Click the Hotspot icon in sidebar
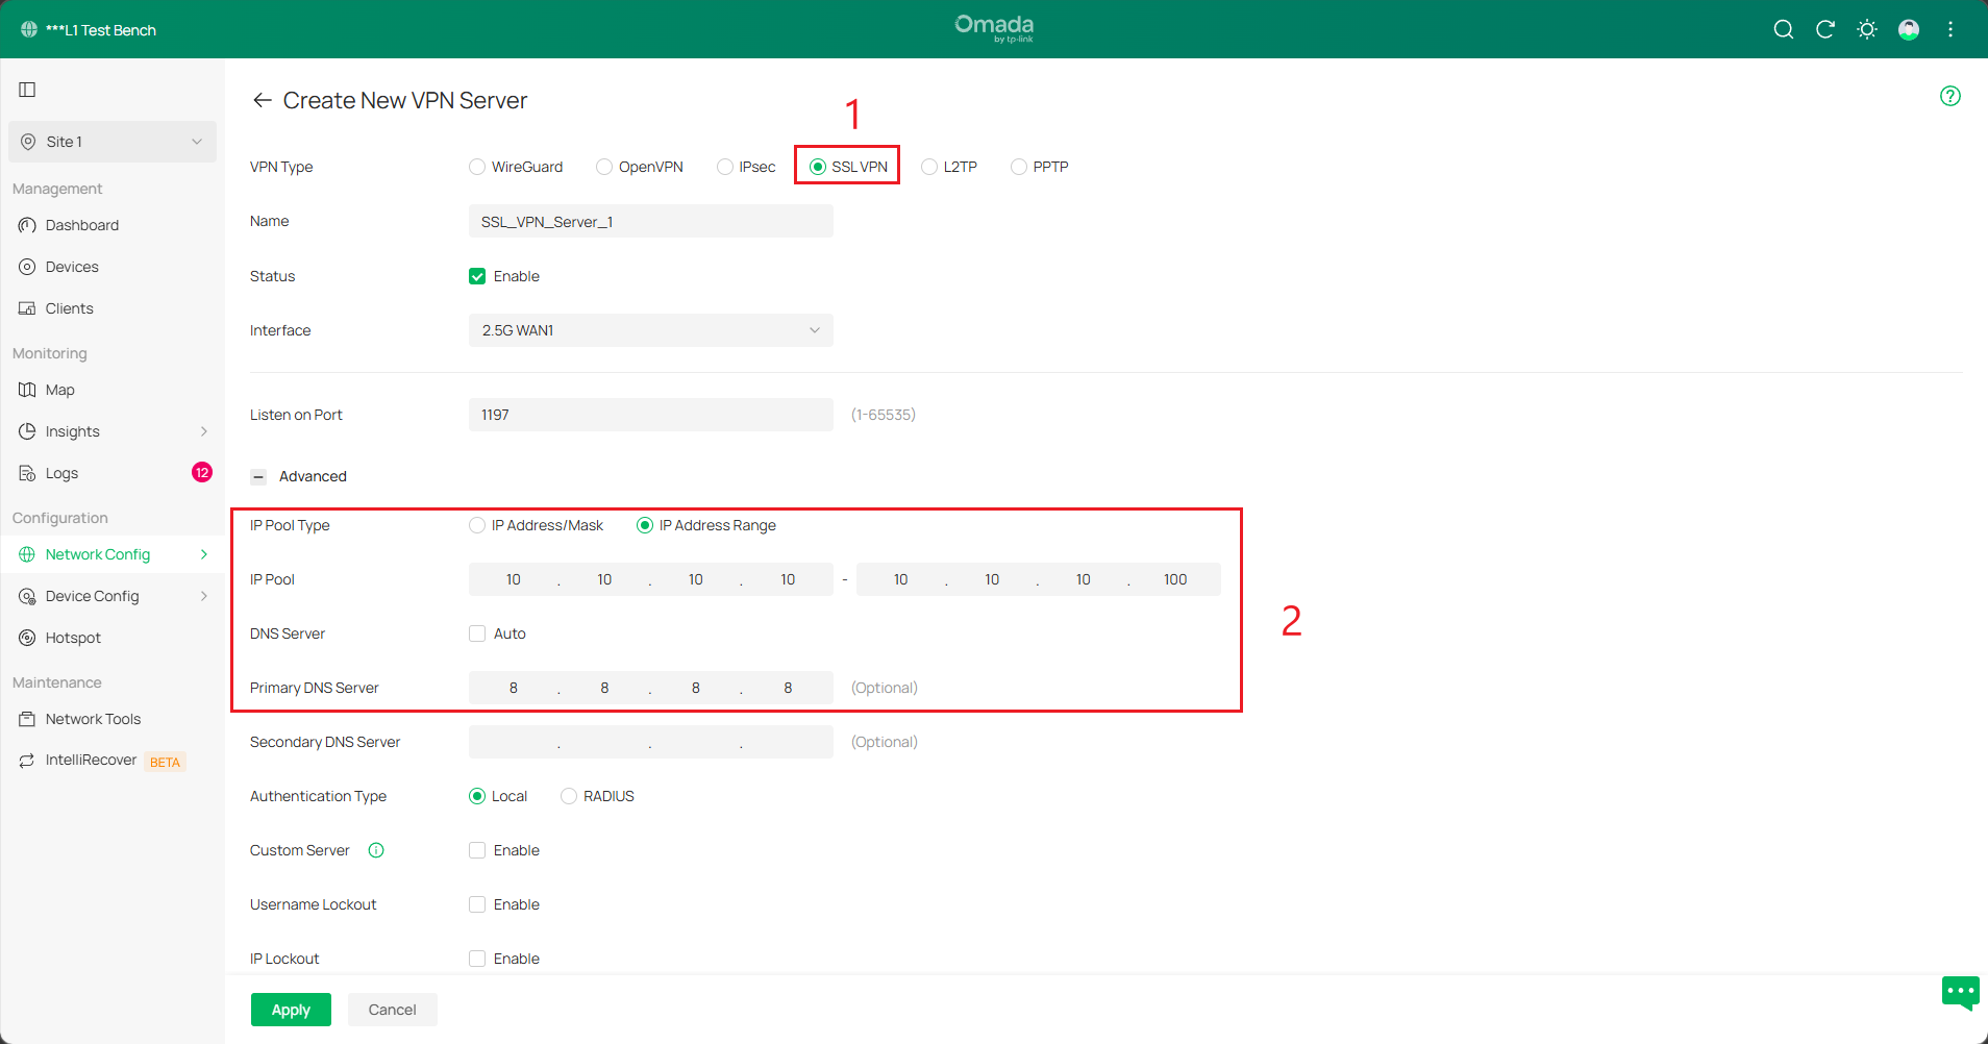 28,638
